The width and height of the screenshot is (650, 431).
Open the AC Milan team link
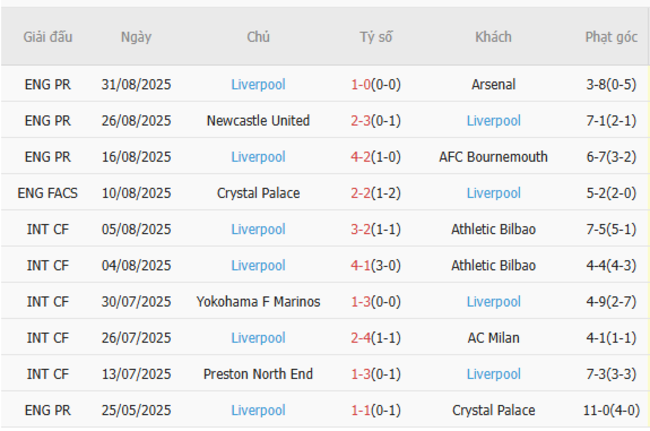point(493,338)
